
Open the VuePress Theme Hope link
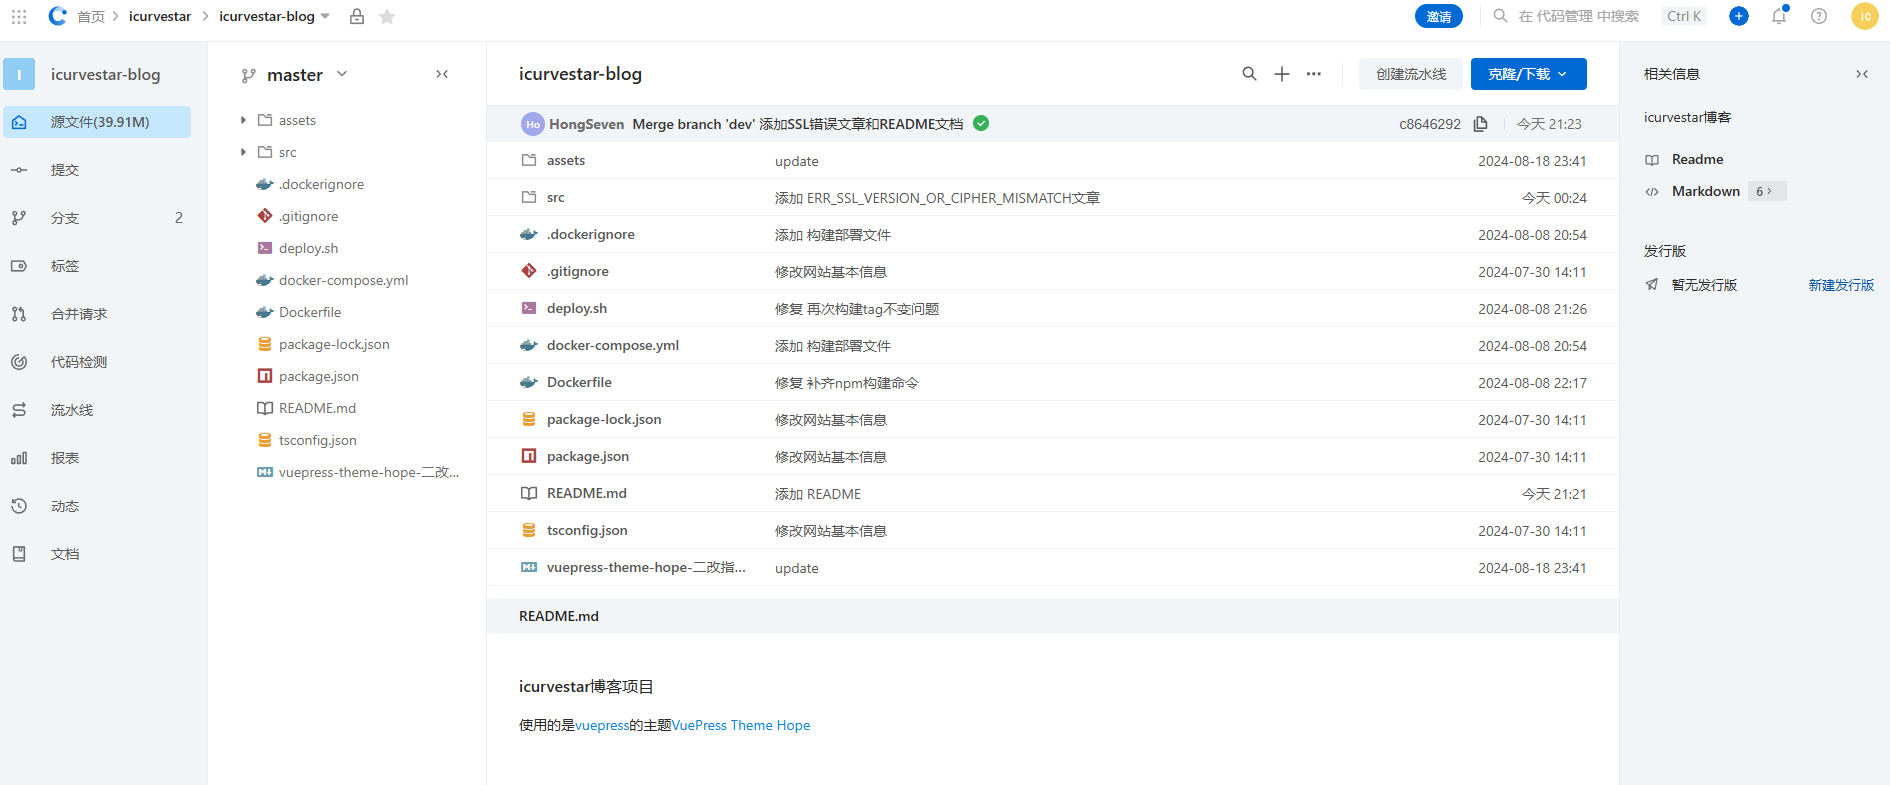click(741, 726)
